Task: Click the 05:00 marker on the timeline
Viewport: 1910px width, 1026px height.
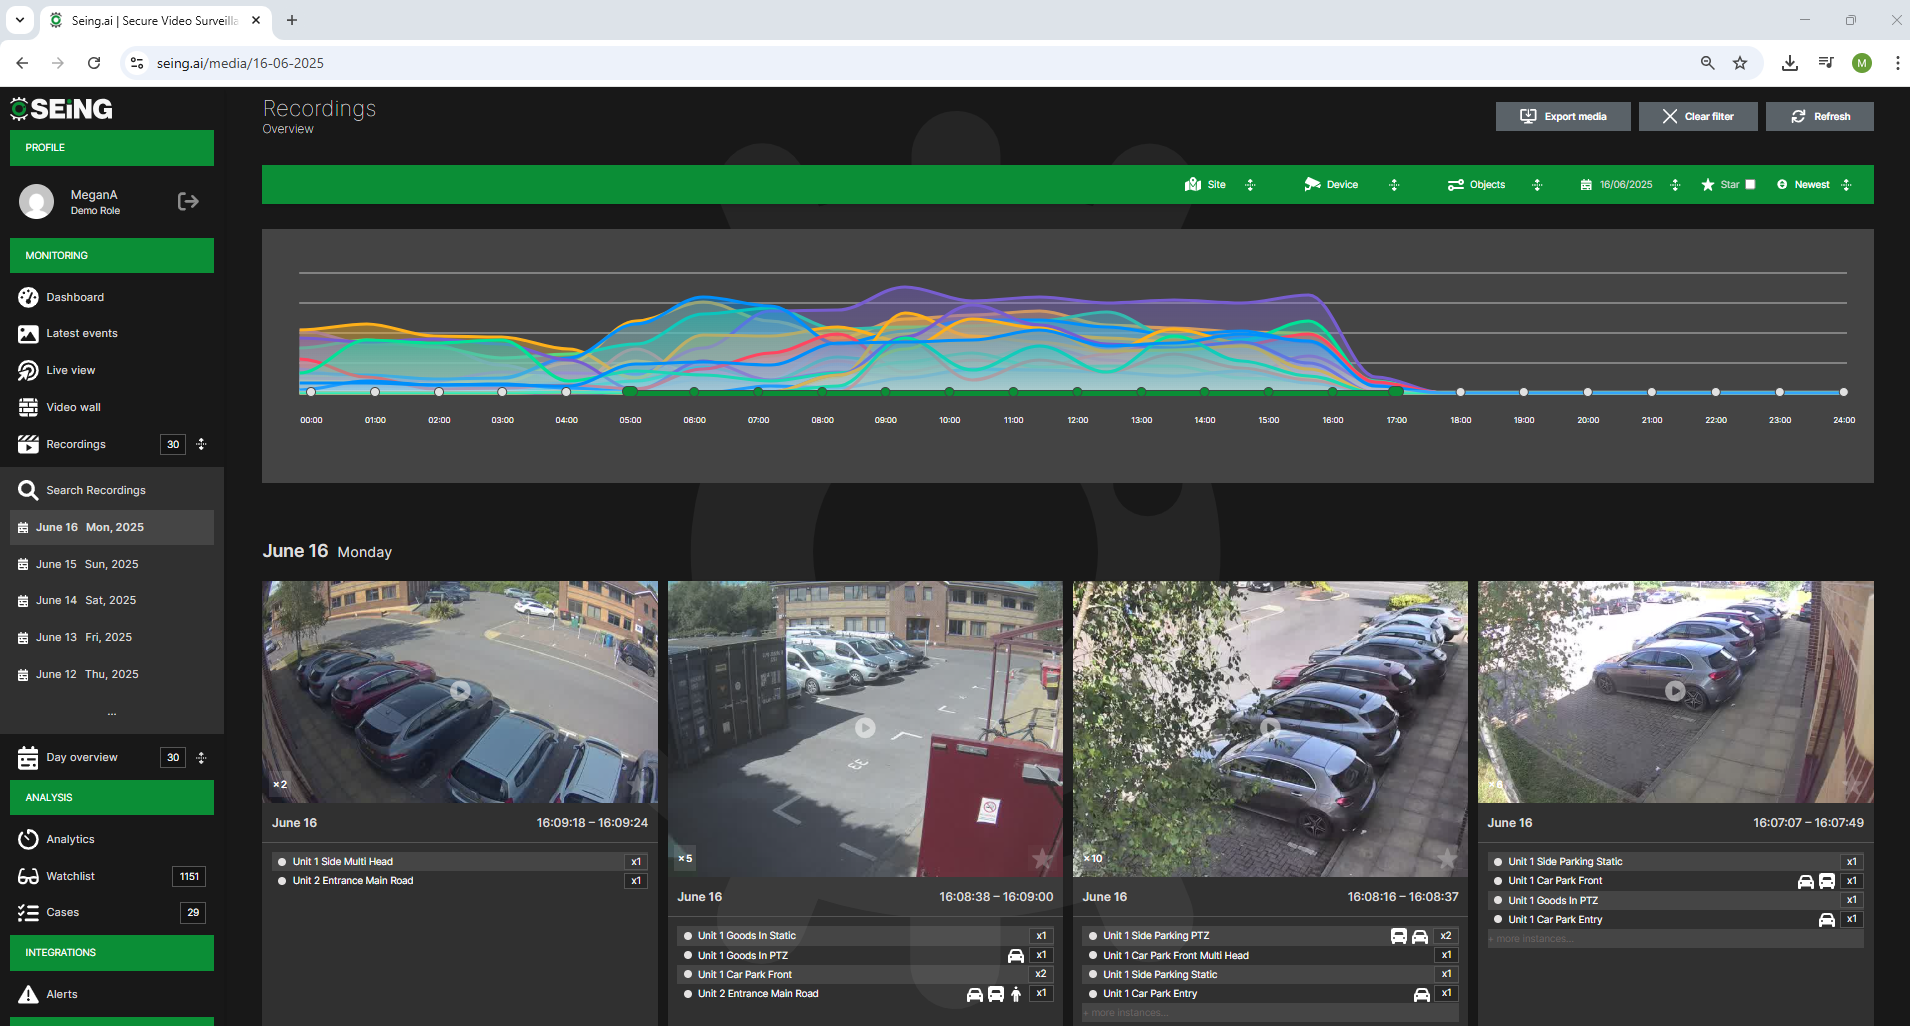Action: (630, 392)
